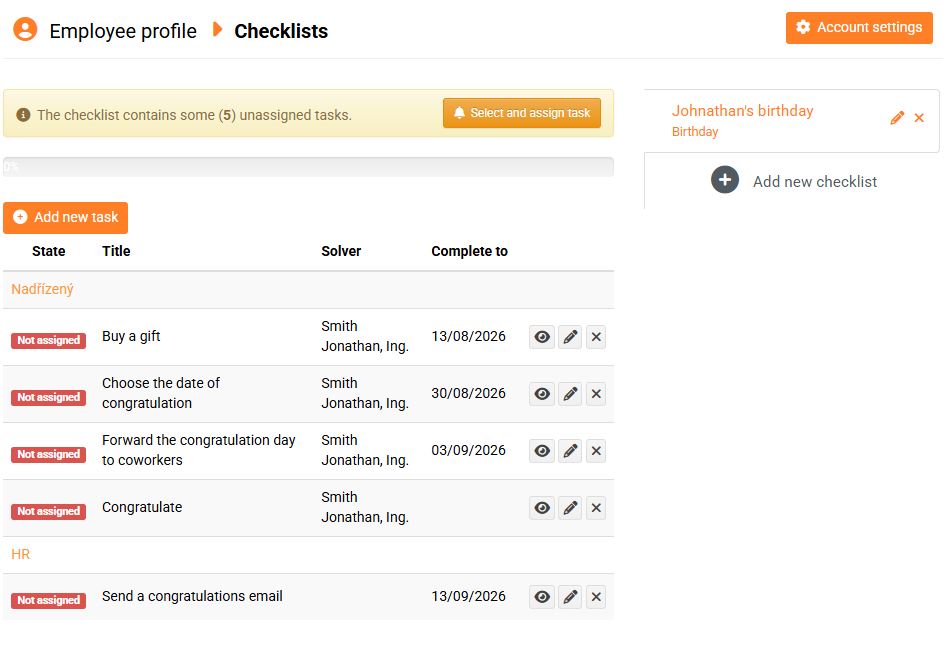This screenshot has height=647, width=950.
Task: Edit the 'Congratulate' task
Action: coord(570,508)
